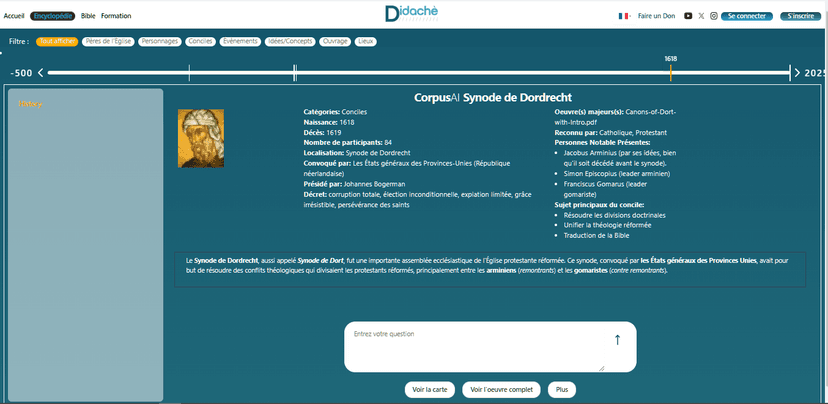Viewport: 828px width, 404px height.
Task: Move timeline later with right chevron
Action: [796, 73]
